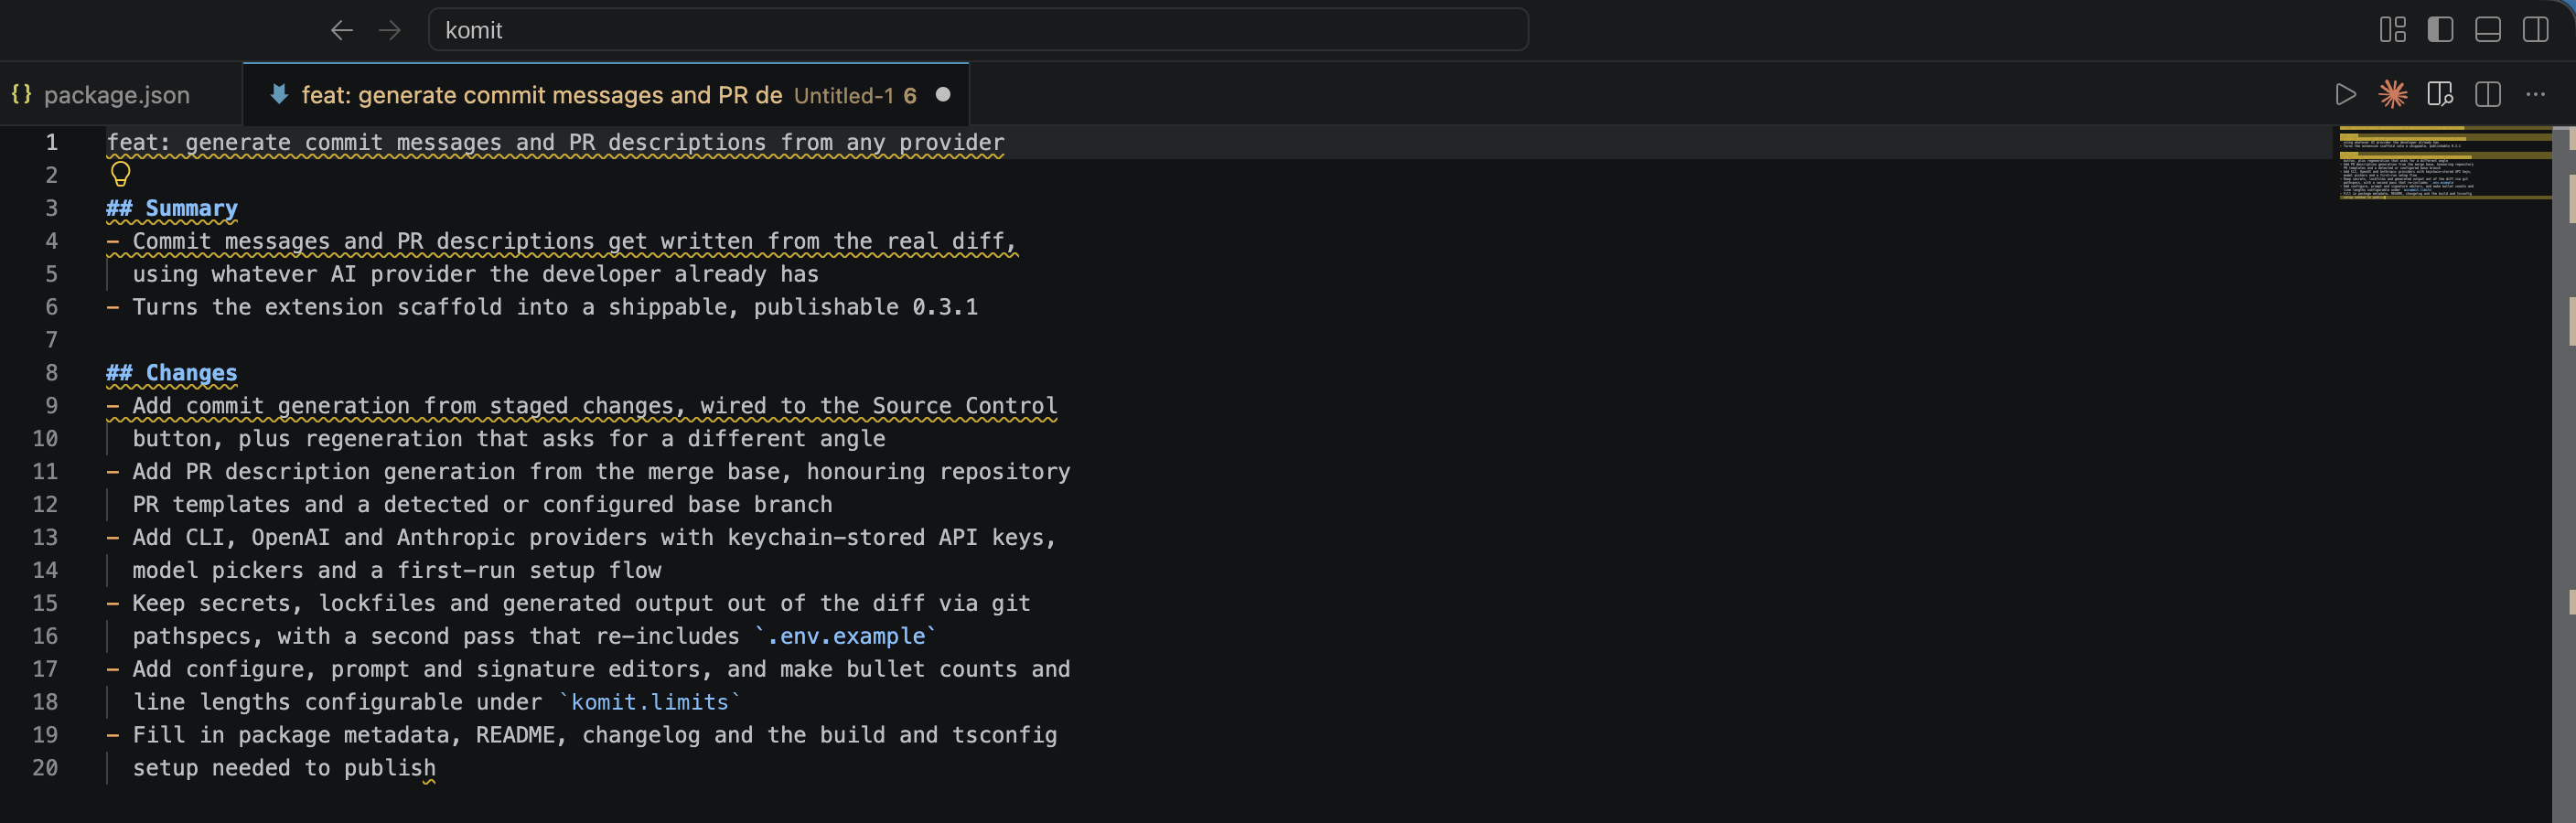Click the Run play button

2345,95
